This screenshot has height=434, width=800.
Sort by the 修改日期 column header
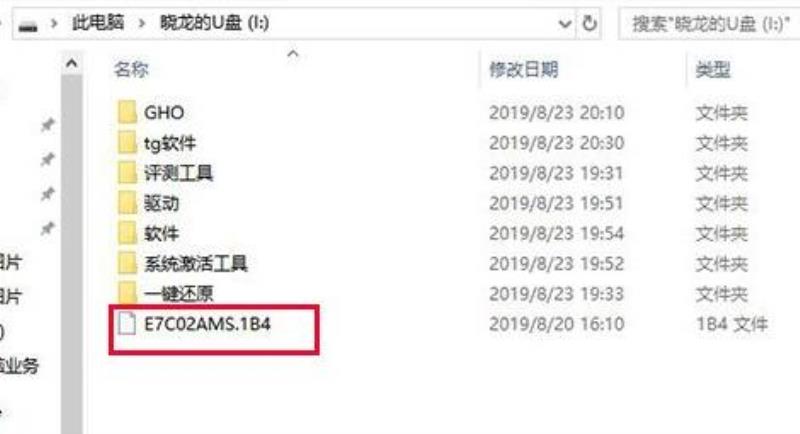(x=524, y=69)
